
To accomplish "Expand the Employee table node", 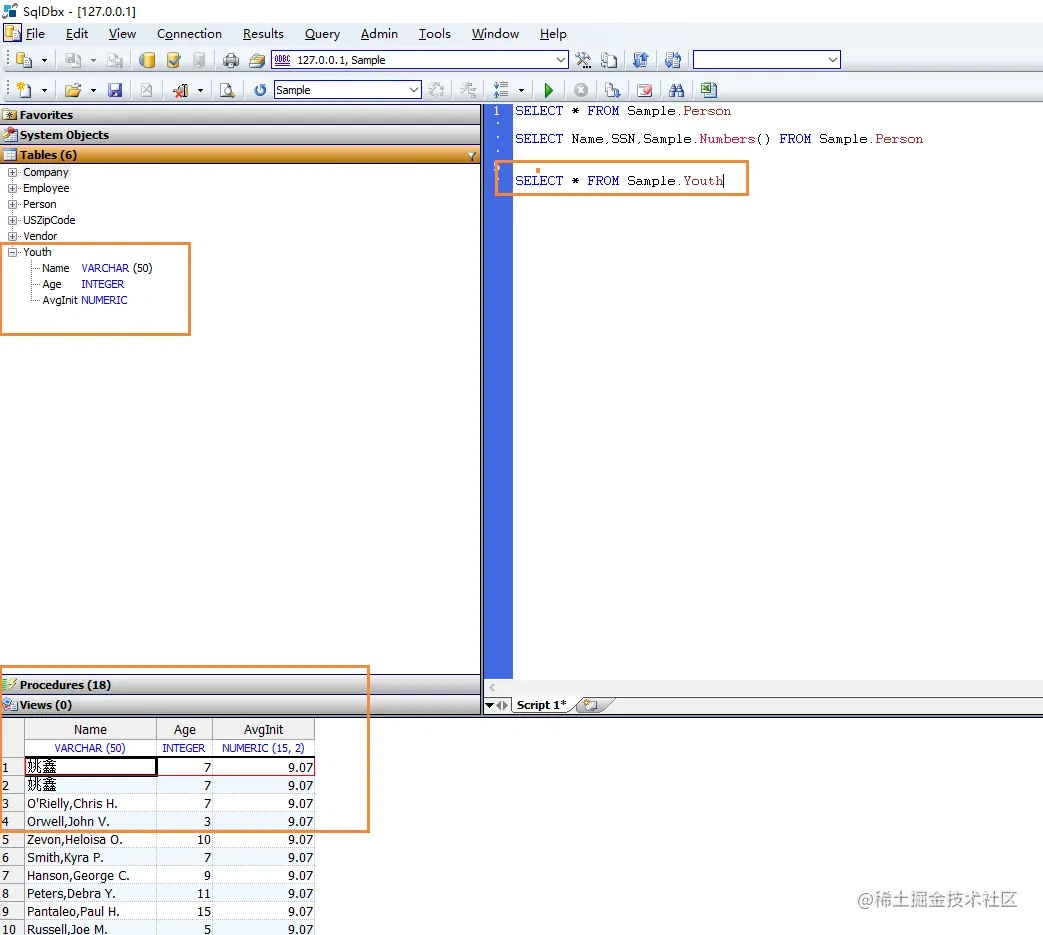I will 13,188.
